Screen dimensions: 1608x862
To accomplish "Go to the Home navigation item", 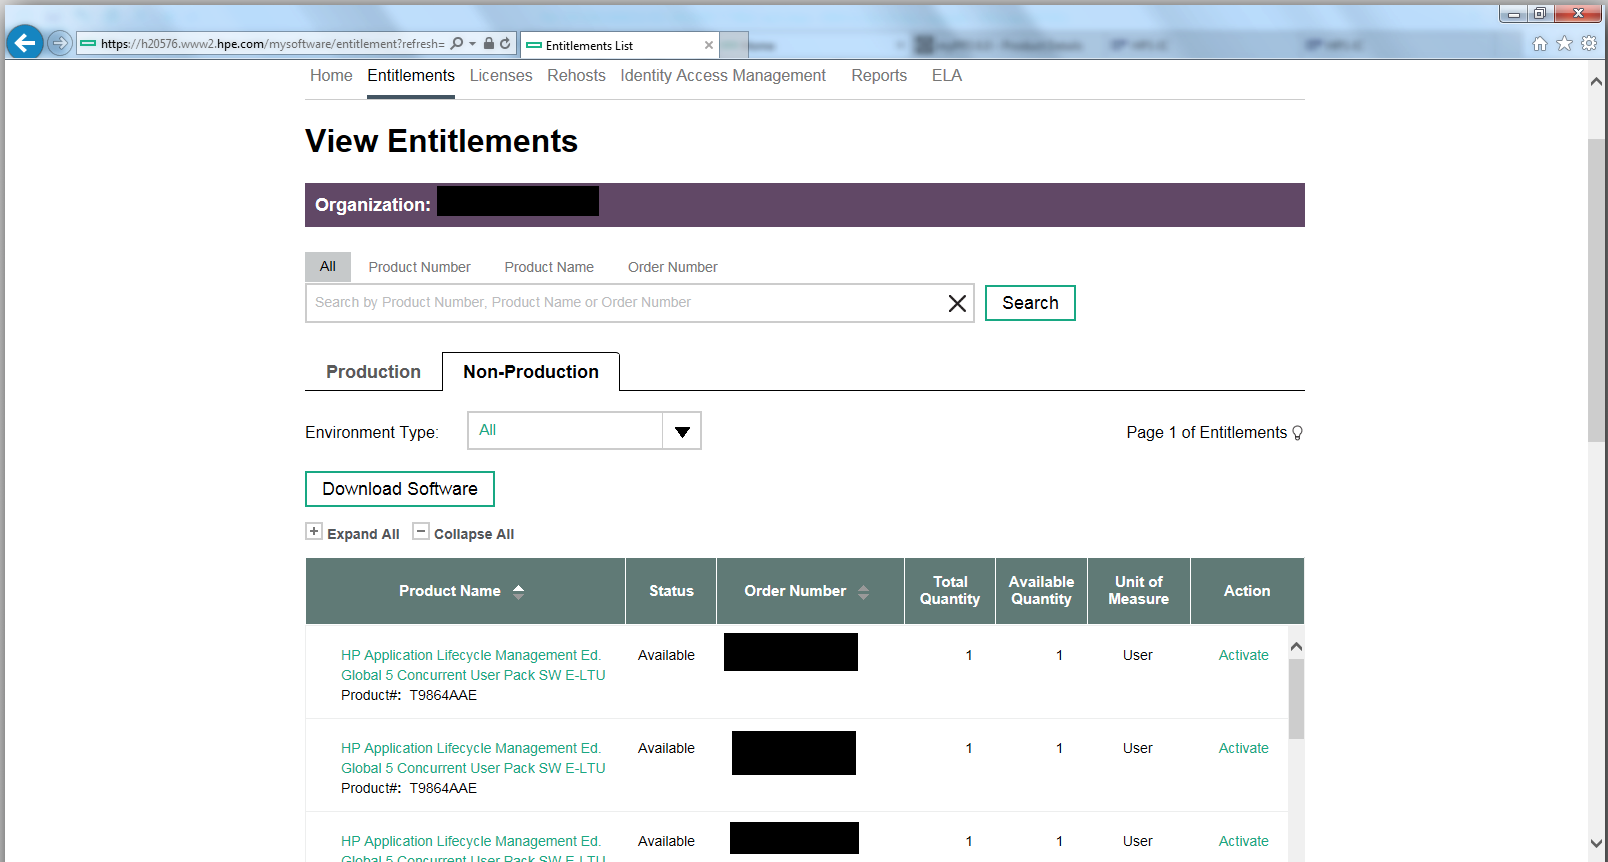I will point(331,76).
